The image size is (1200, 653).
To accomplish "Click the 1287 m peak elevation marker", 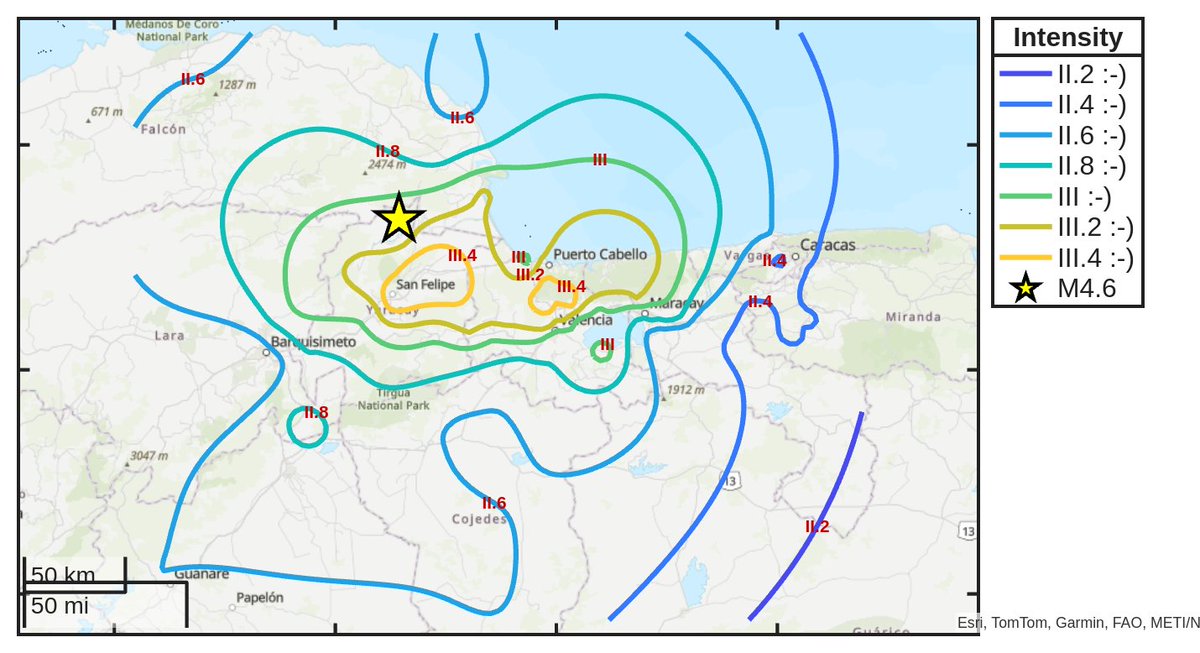I will [236, 86].
